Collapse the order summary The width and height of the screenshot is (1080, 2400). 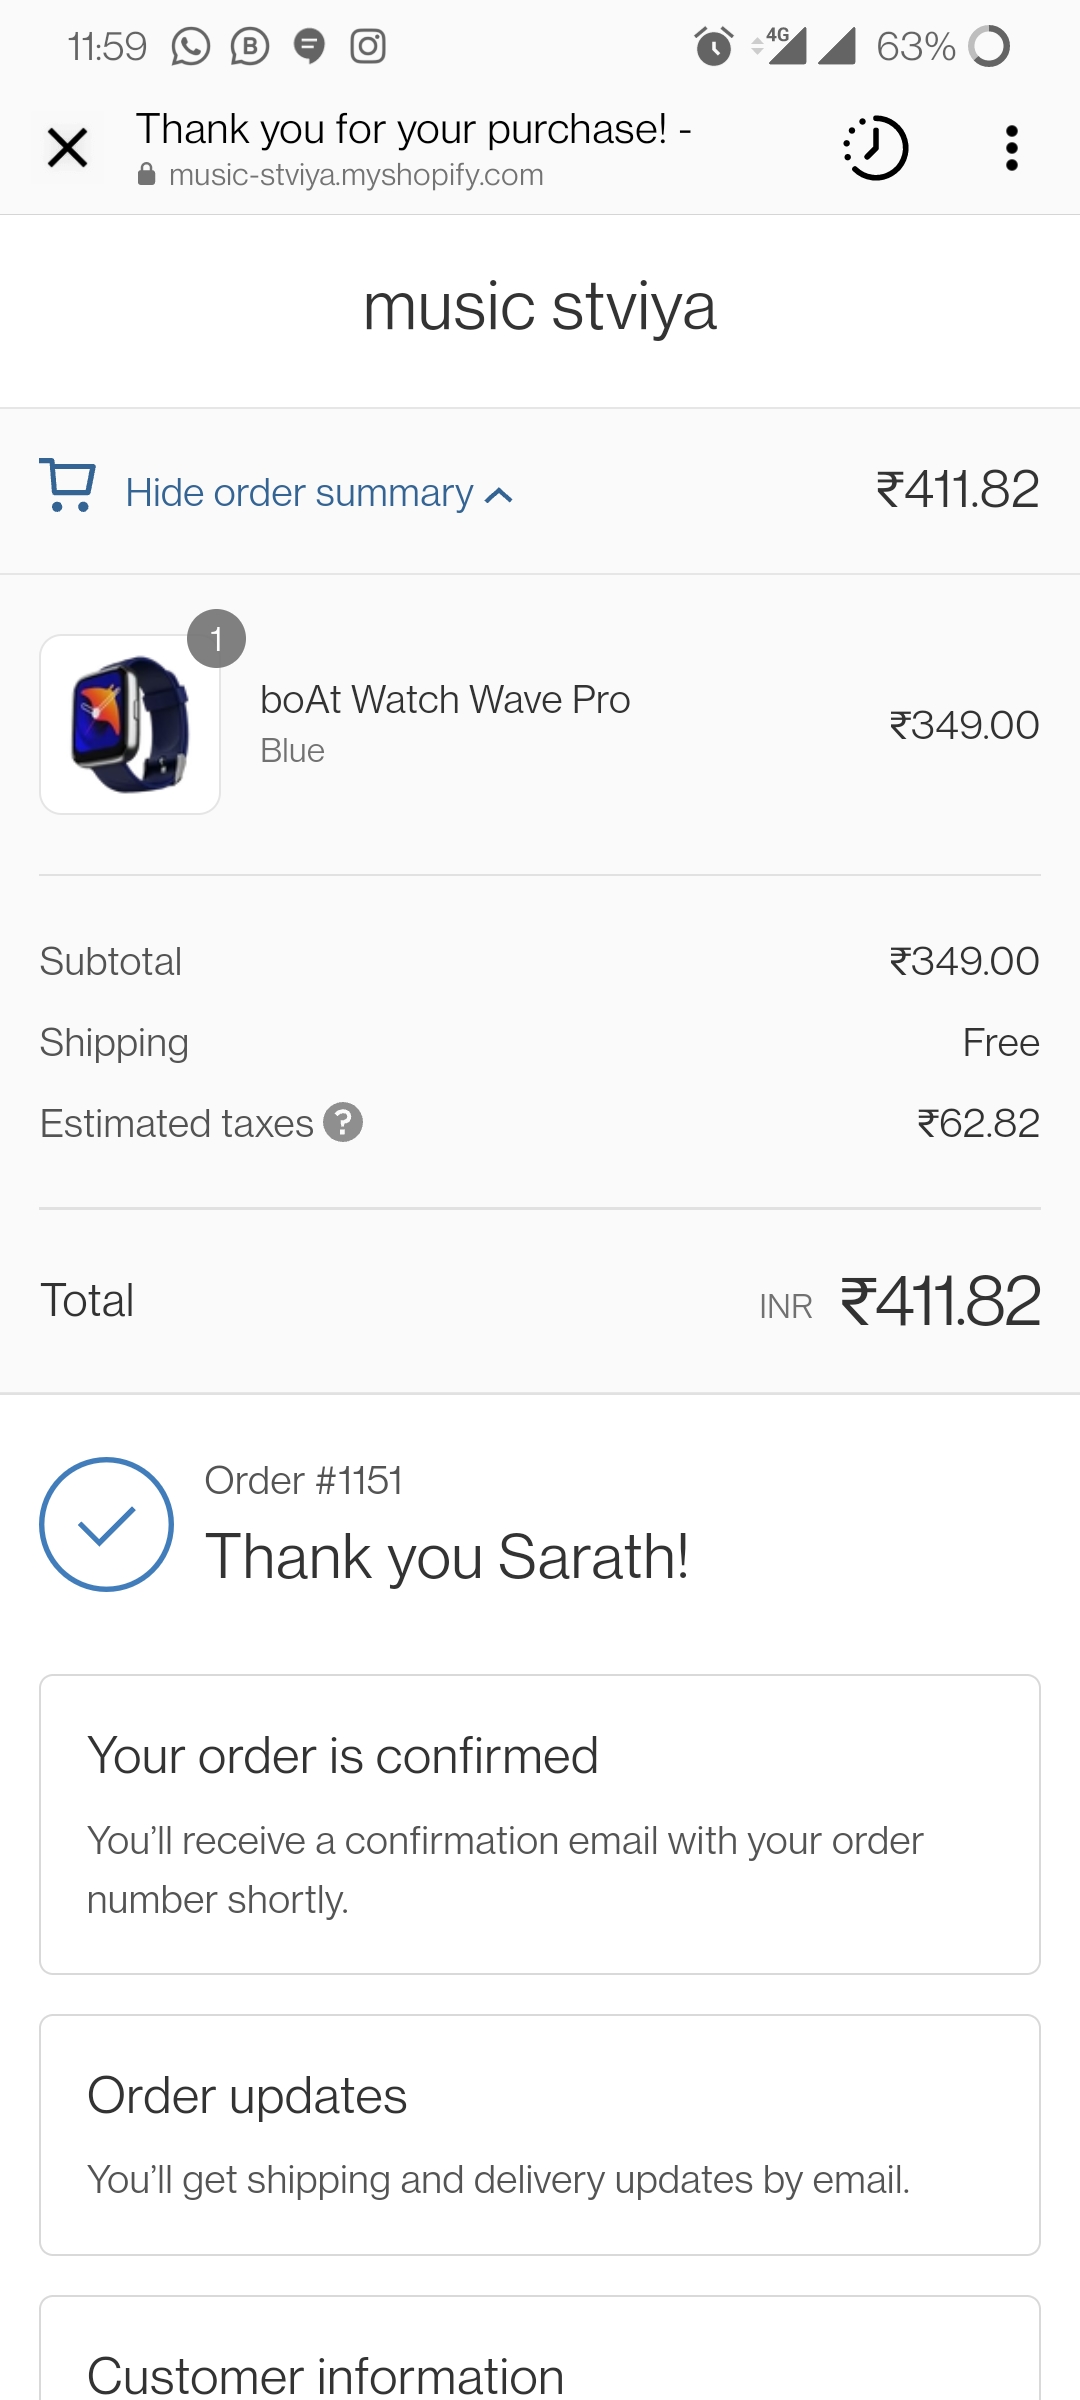coord(299,493)
